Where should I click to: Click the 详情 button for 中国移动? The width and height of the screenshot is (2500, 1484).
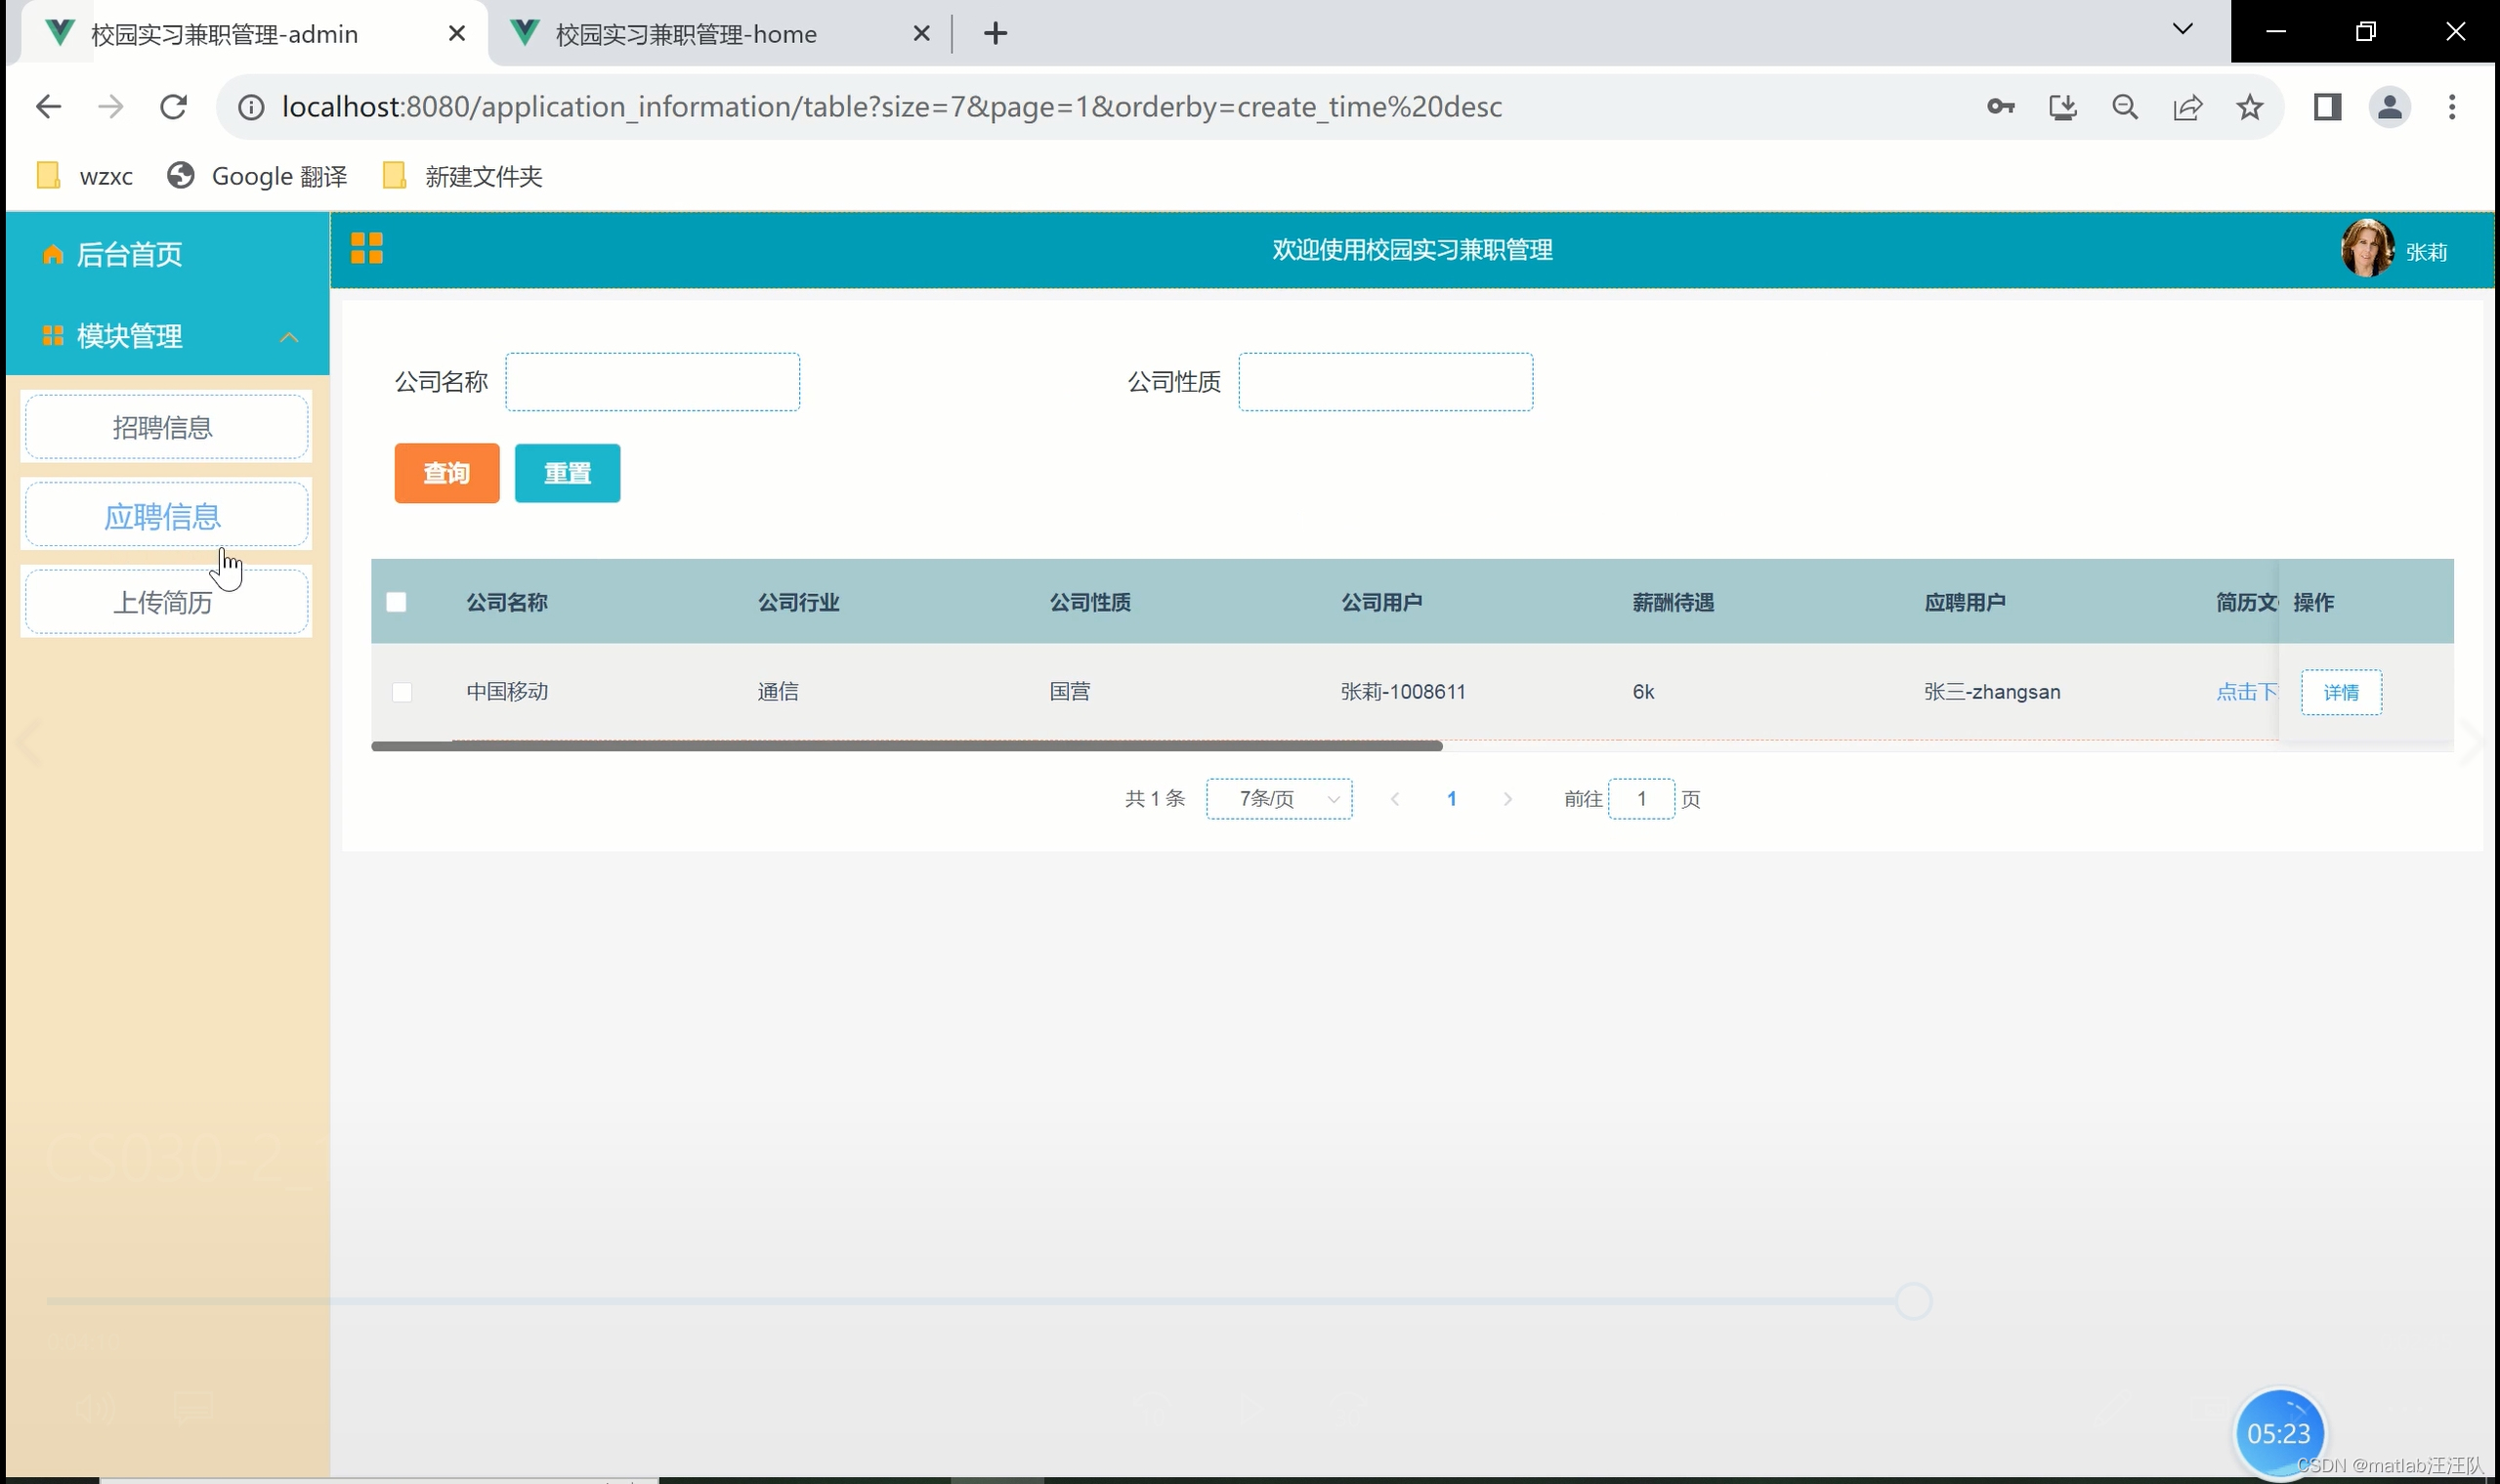pyautogui.click(x=2340, y=692)
